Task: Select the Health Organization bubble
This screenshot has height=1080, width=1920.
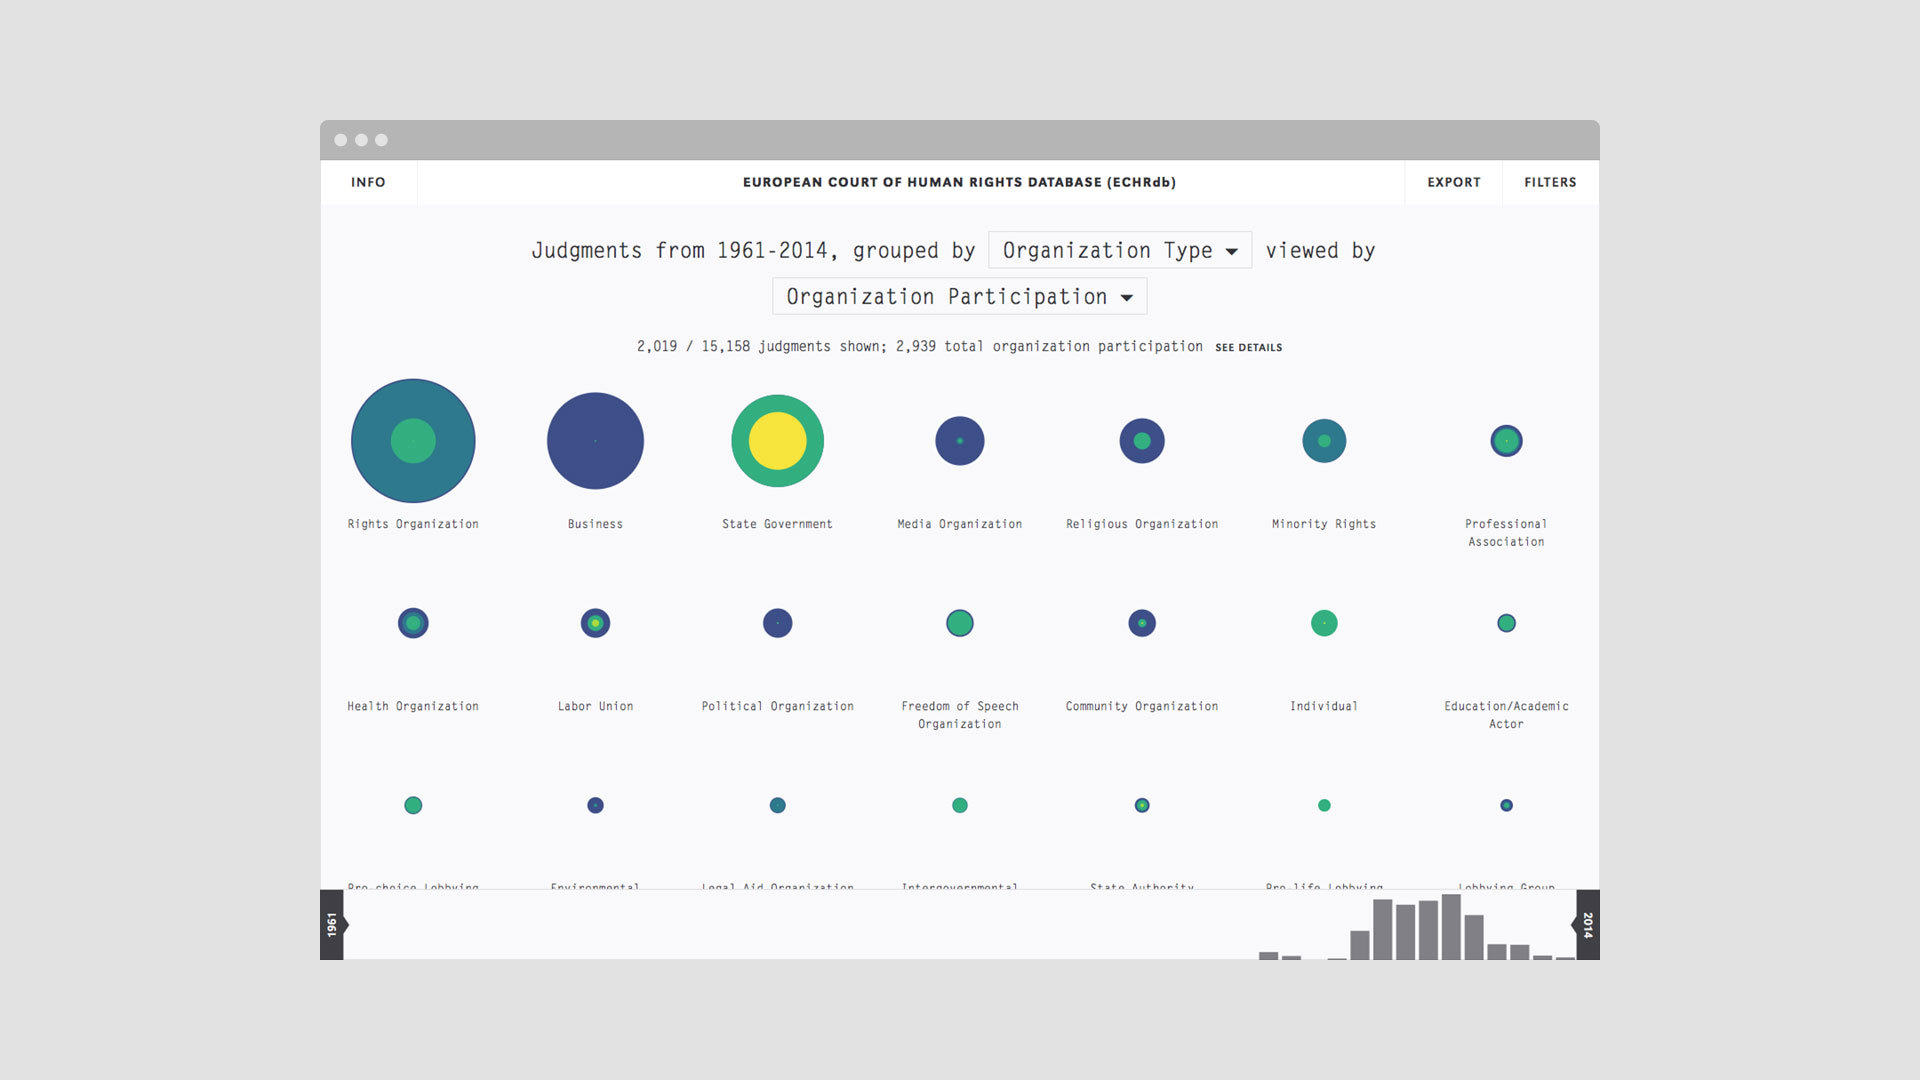Action: [413, 623]
